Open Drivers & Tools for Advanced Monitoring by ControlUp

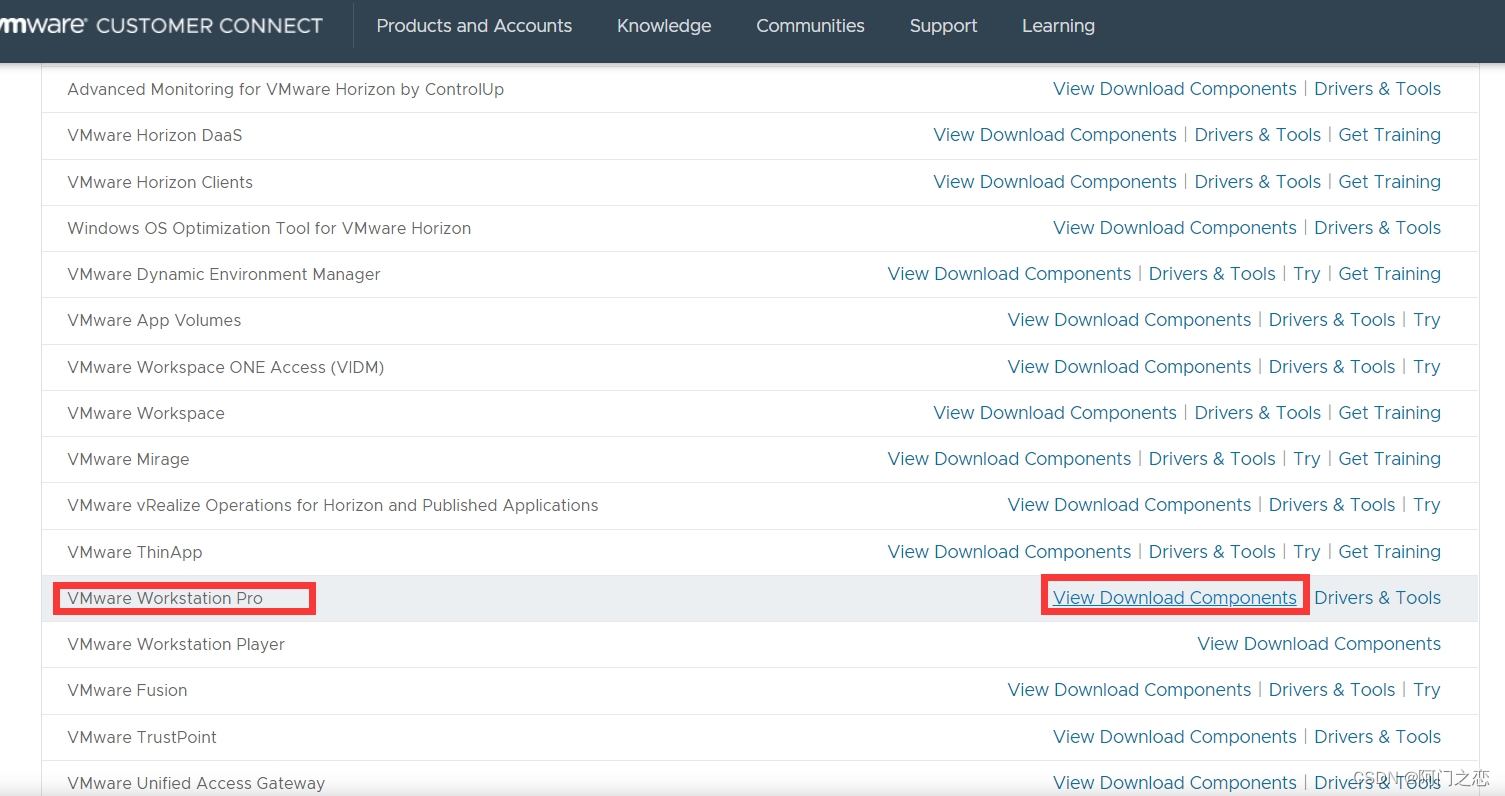coord(1377,89)
